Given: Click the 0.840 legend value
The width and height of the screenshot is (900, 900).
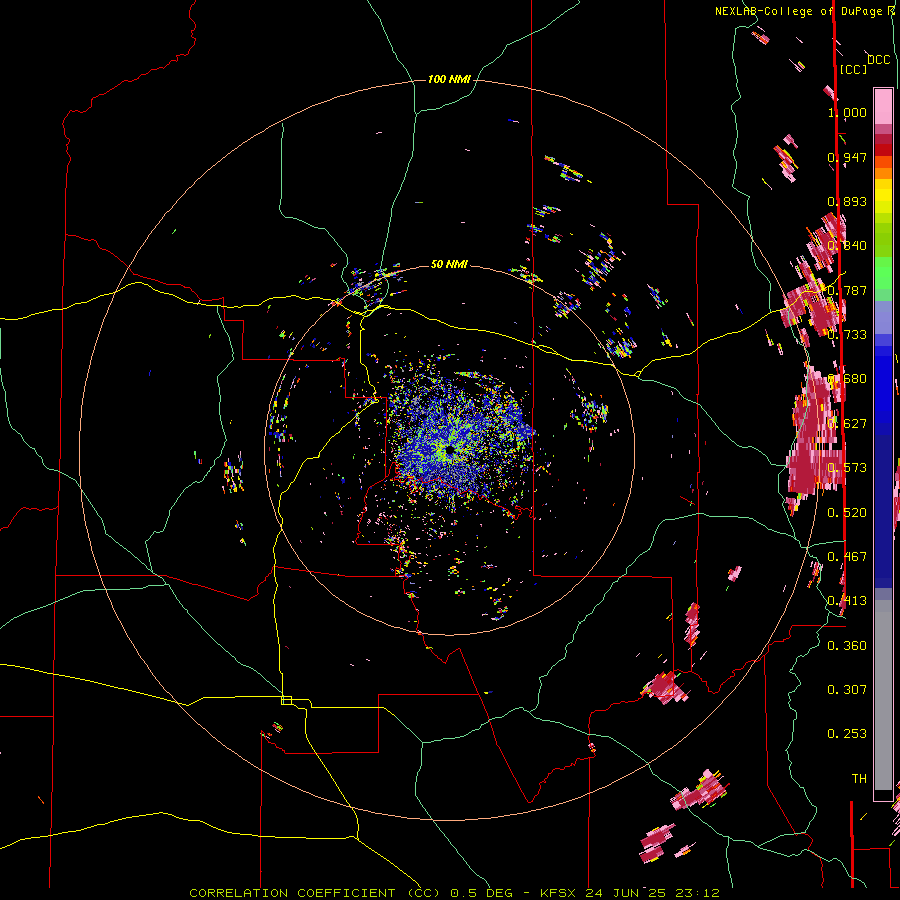Looking at the screenshot, I should point(847,246).
